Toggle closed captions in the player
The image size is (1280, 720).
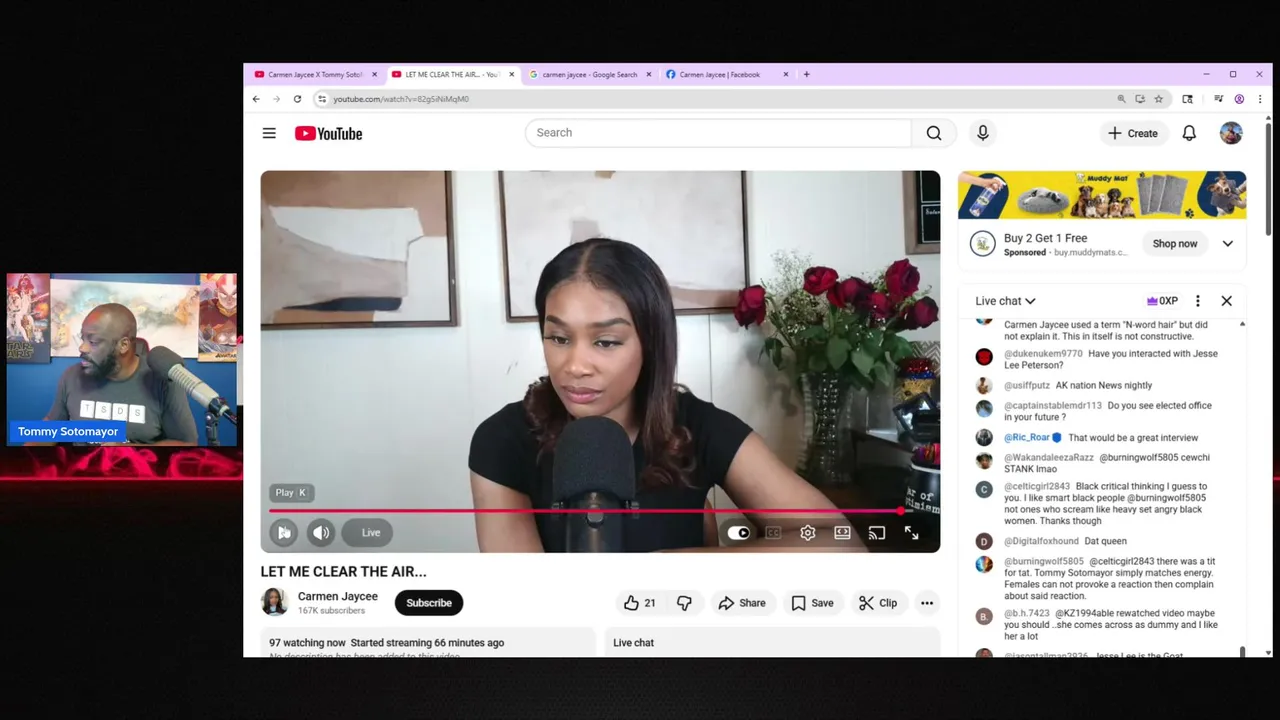(x=773, y=533)
